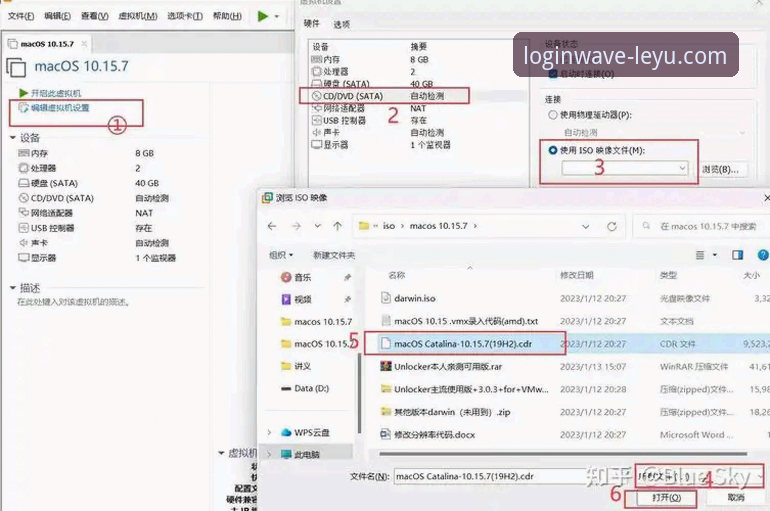Screen dimensions: 770x511
Task: Choose 使用物理驱动器(P) radio button
Action: [552, 115]
